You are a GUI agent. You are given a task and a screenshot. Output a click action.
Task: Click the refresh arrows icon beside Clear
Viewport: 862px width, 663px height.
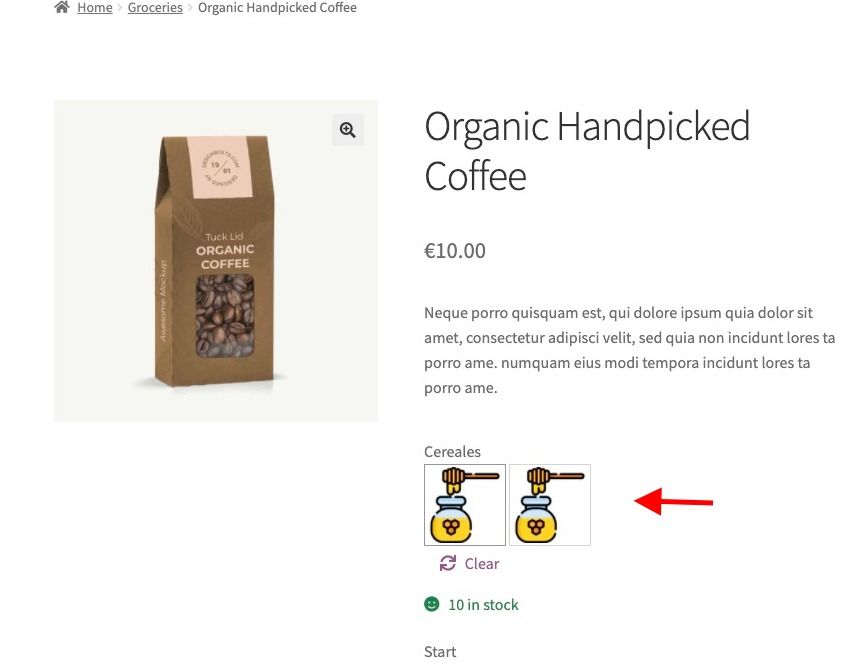tap(447, 563)
